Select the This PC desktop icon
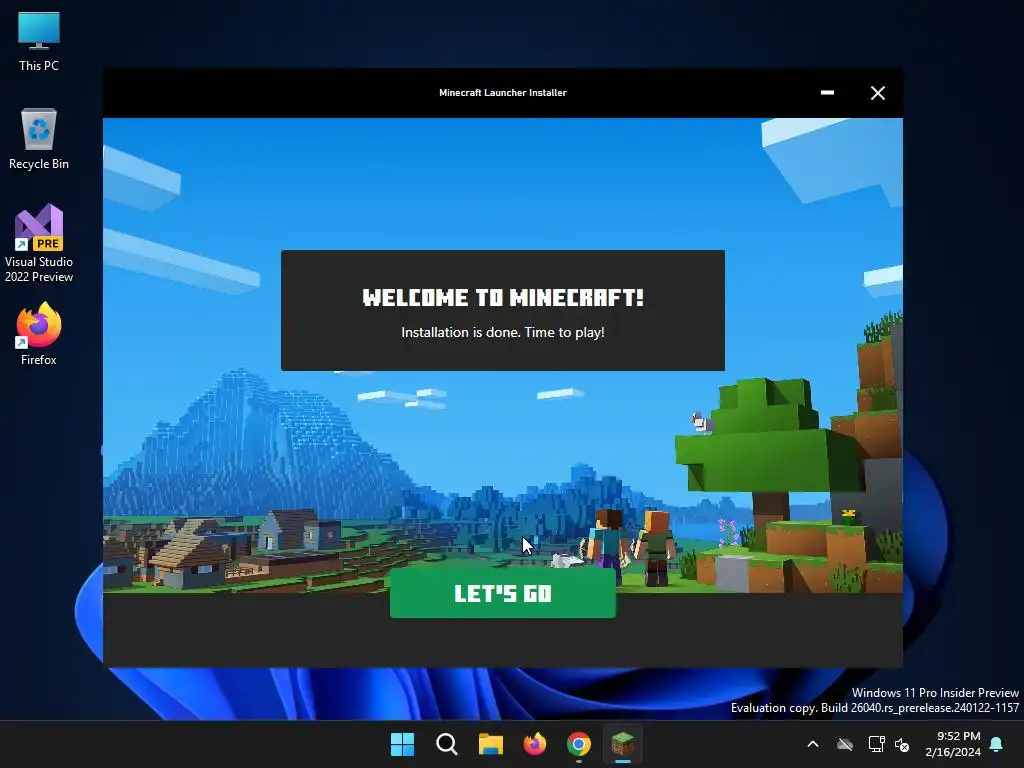The width and height of the screenshot is (1024, 768). tap(39, 42)
